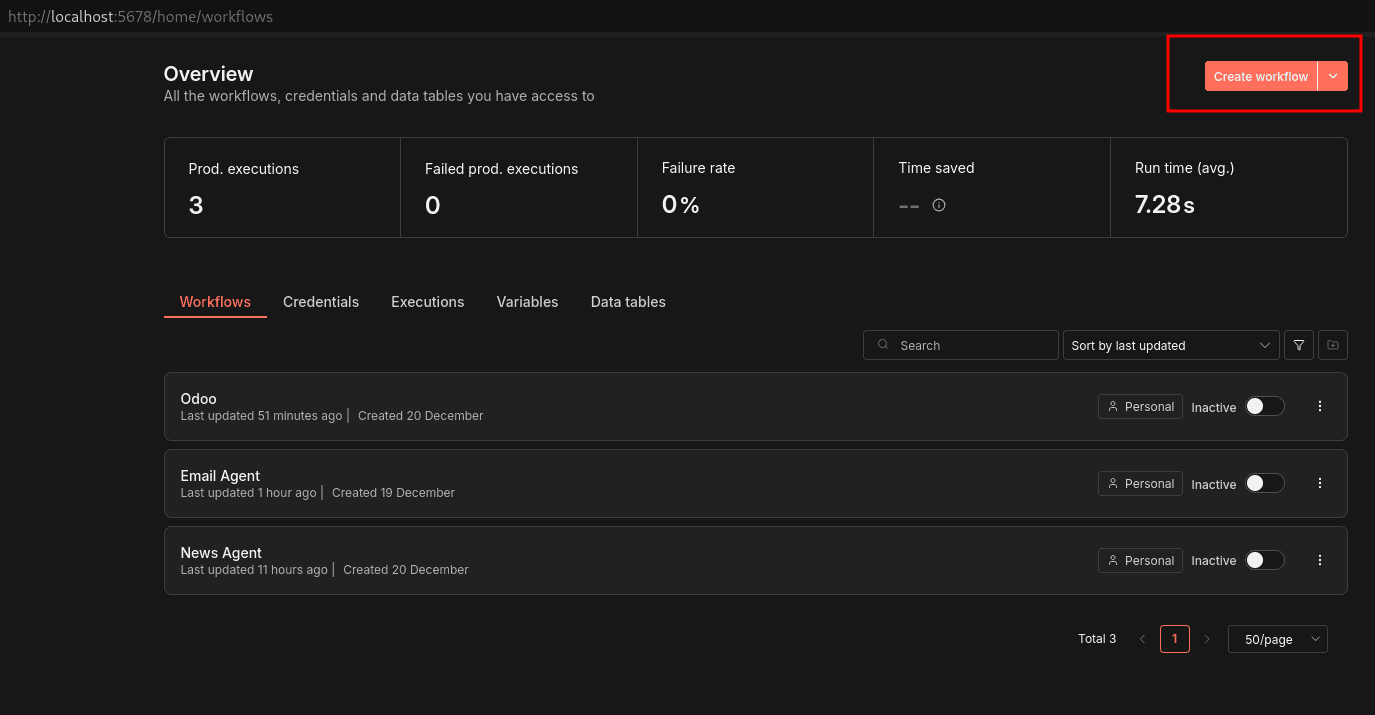The image size is (1375, 715).
Task: Open the News Agent workflow
Action: 221,552
